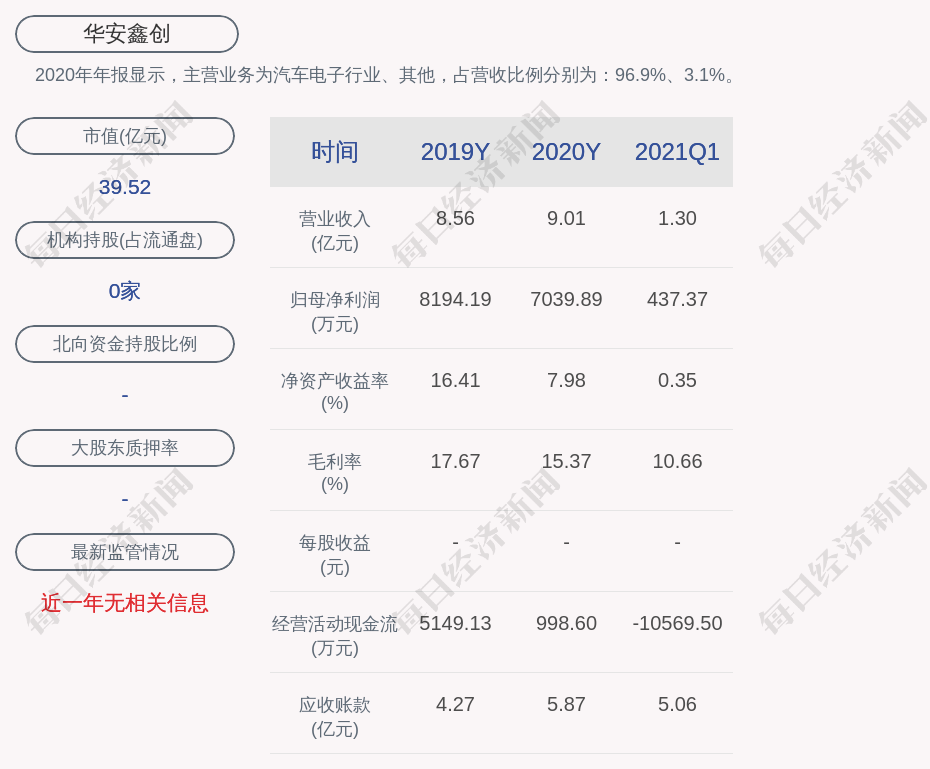Viewport: 930px width, 769px height.
Task: Click the red 近一年无相关信息 text
Action: pyautogui.click(x=125, y=603)
